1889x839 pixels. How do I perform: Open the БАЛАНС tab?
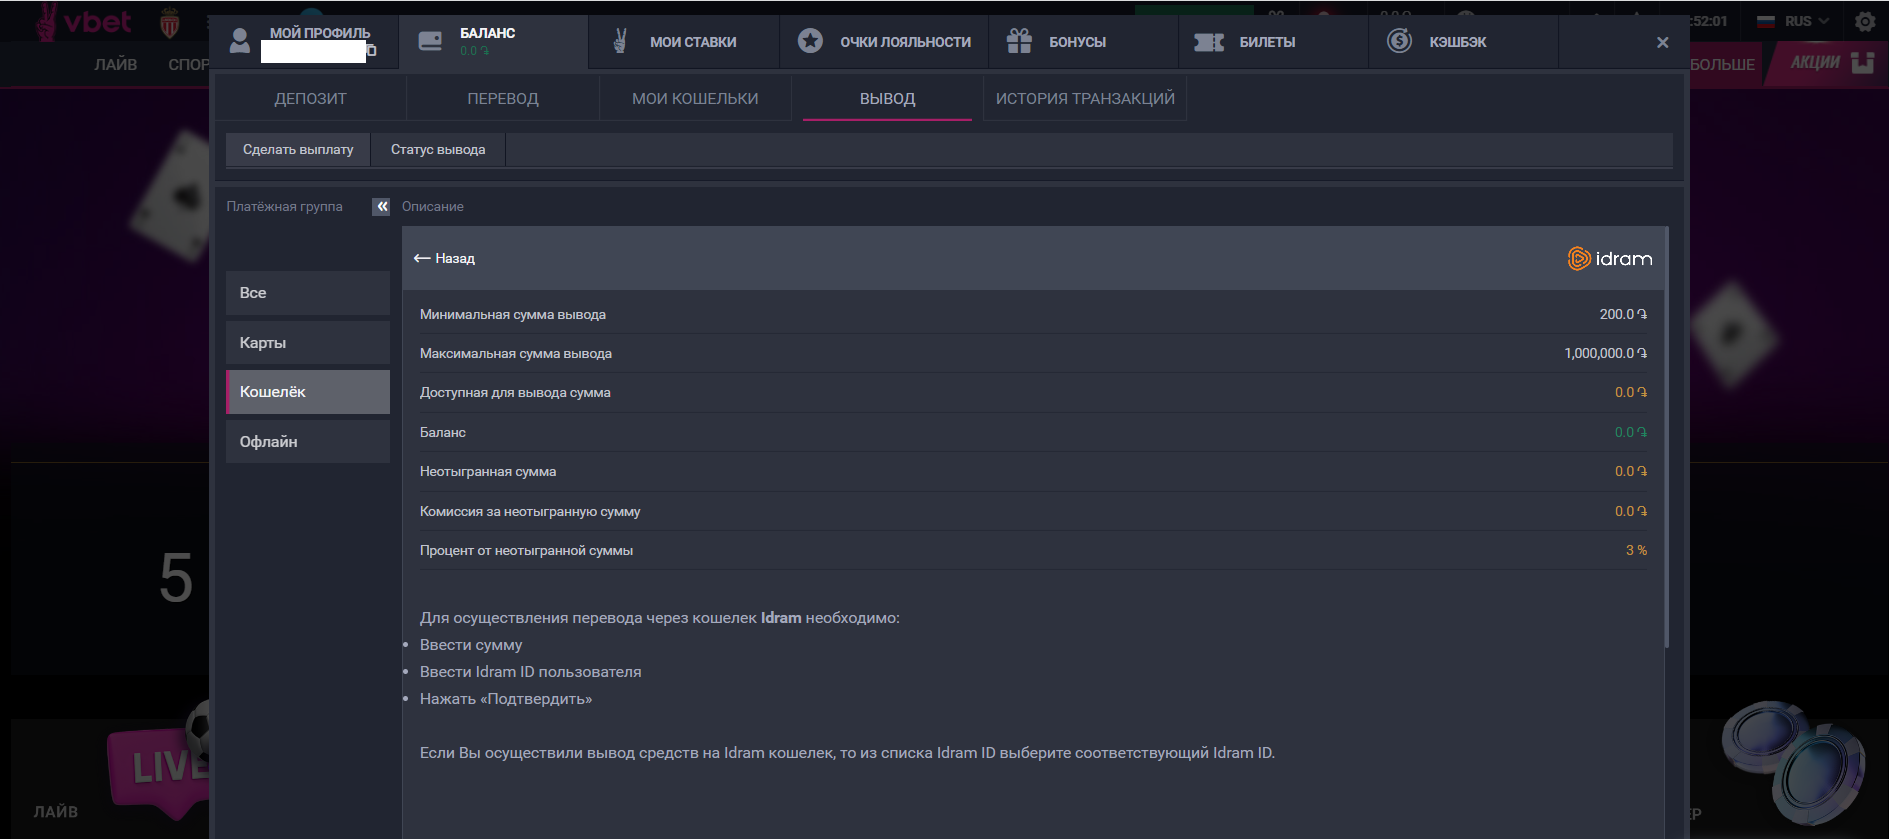(x=494, y=42)
